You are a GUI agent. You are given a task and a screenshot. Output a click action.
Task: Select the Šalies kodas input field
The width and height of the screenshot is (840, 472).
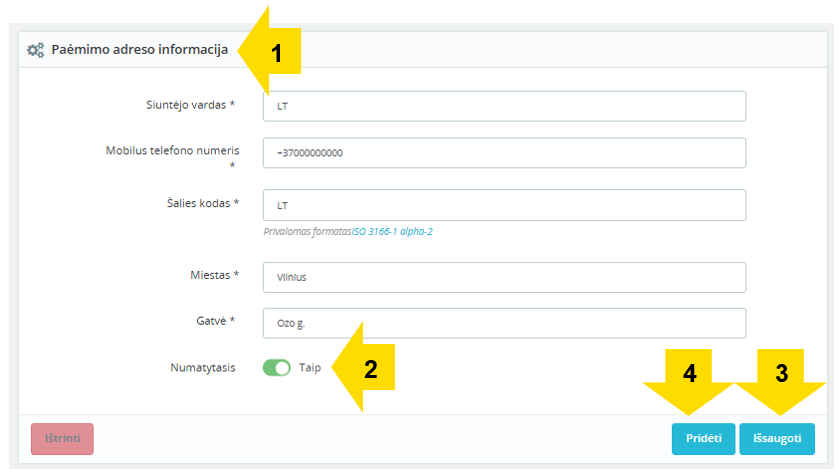point(504,205)
